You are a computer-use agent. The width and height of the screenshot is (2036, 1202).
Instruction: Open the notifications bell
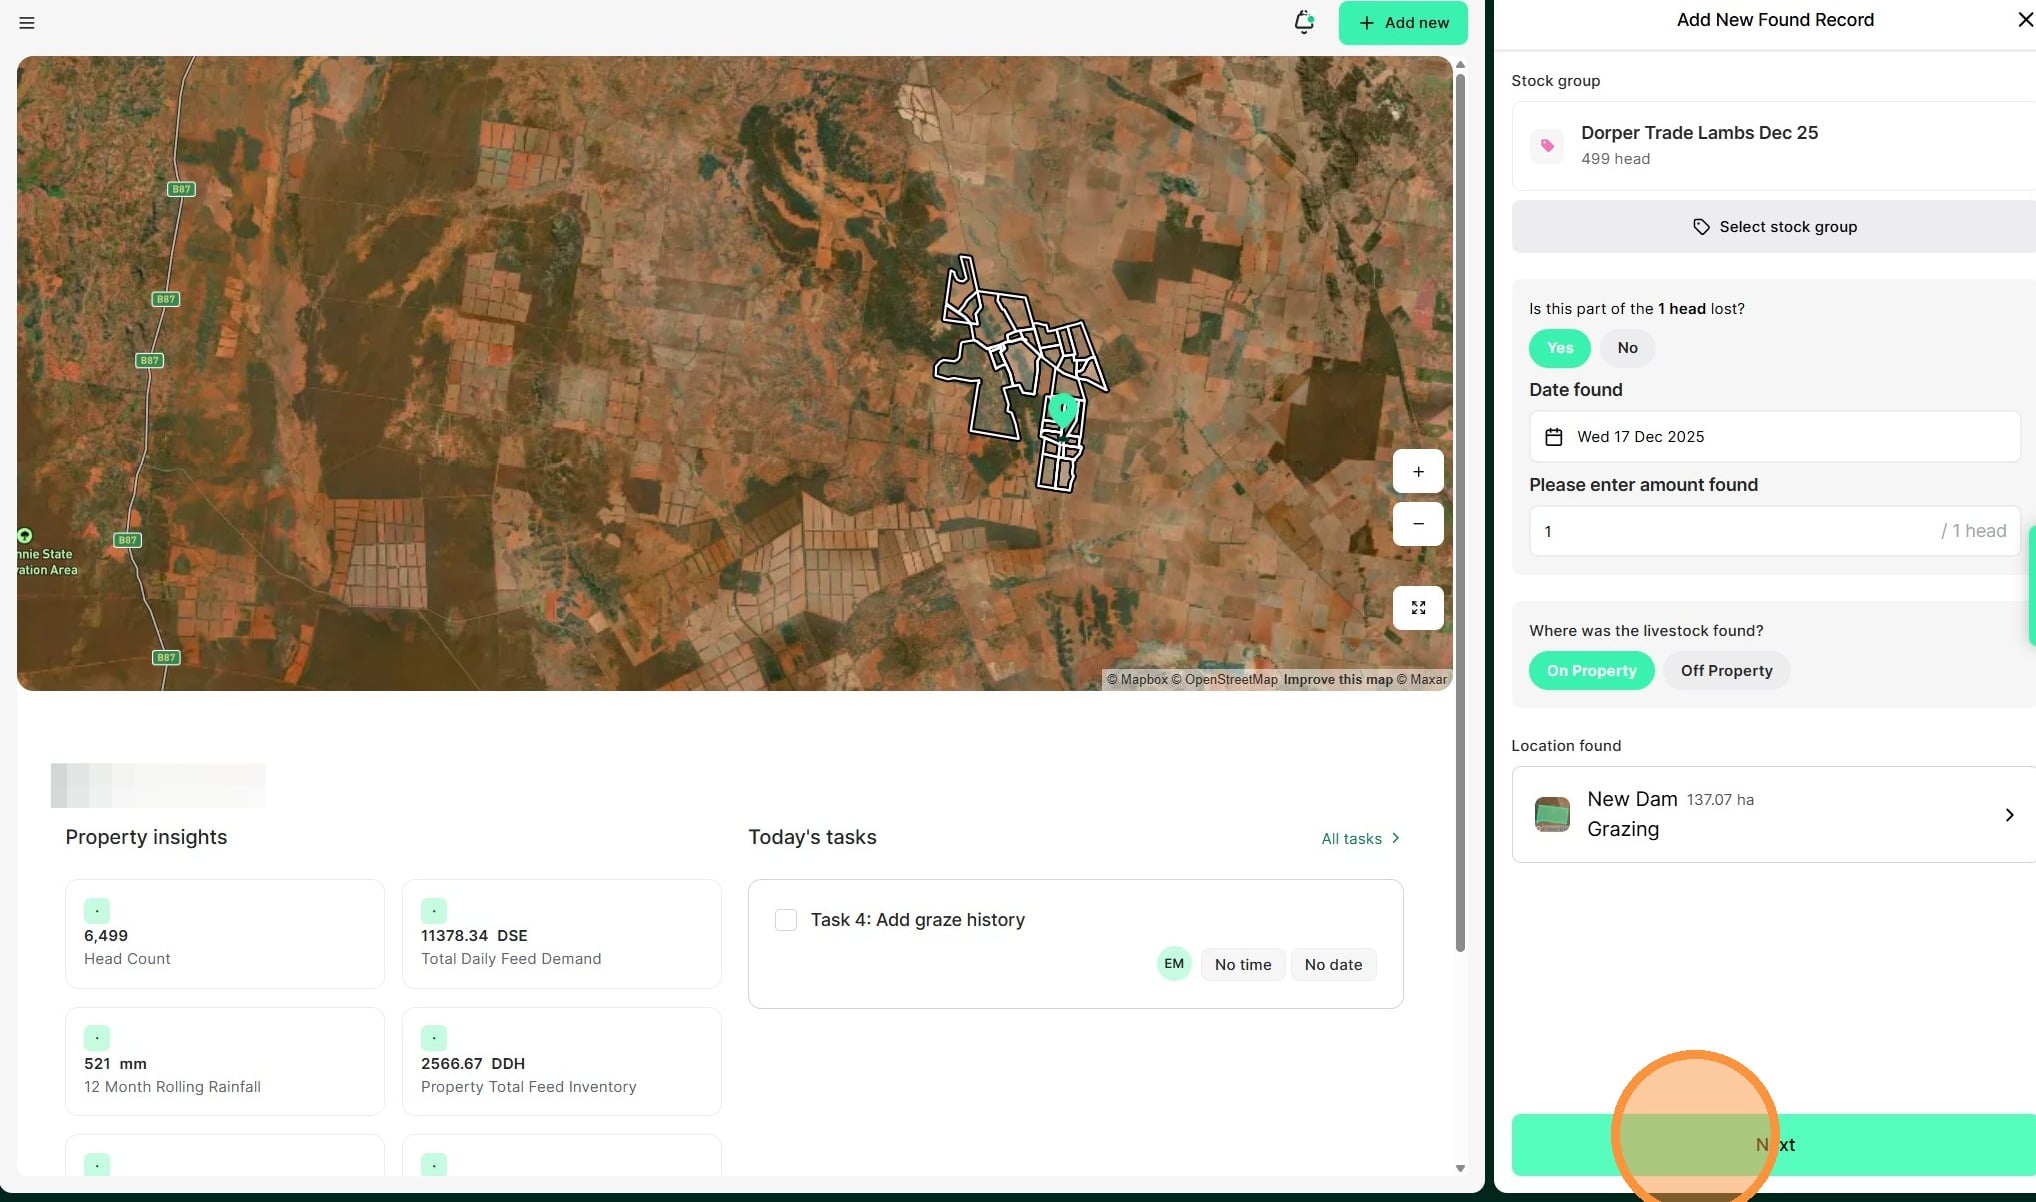[x=1303, y=22]
